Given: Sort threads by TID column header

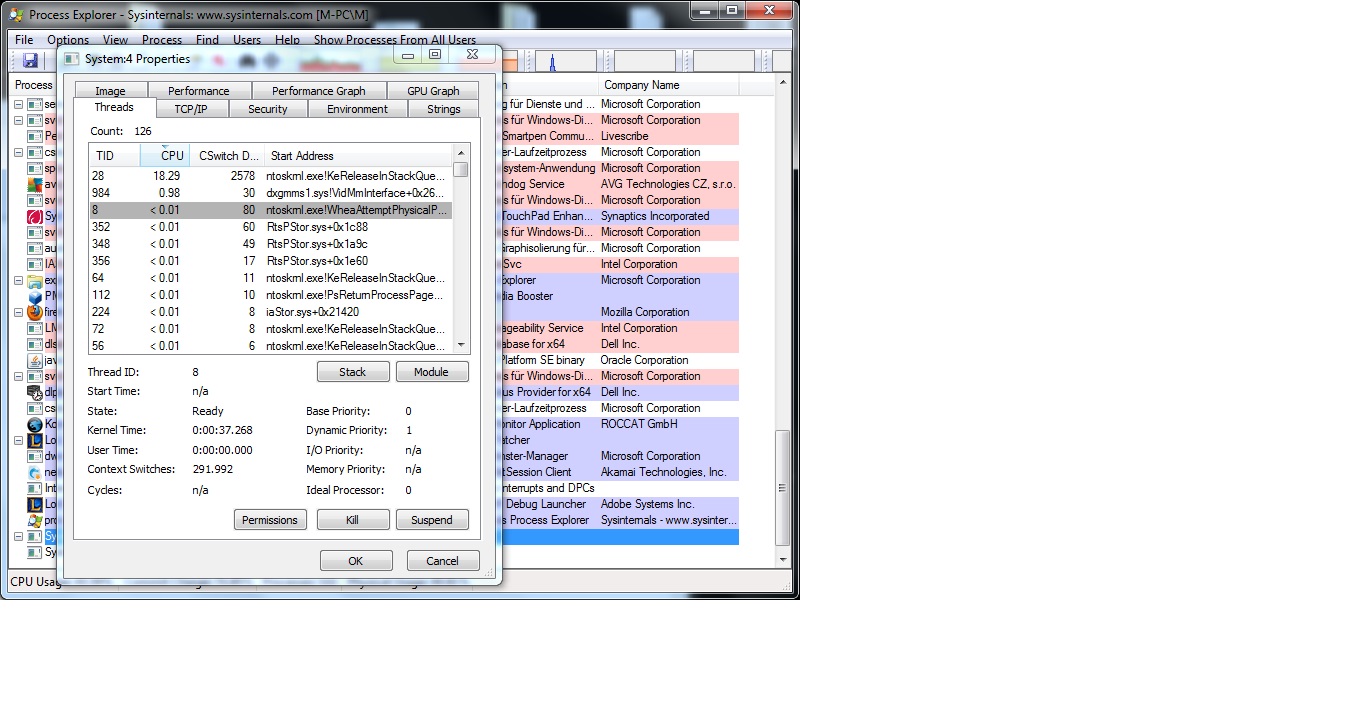Looking at the screenshot, I should [x=114, y=156].
